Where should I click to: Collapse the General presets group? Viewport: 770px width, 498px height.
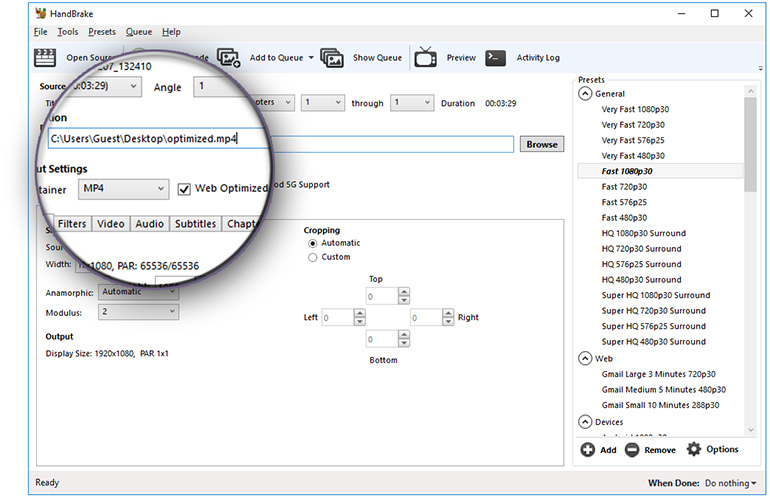click(585, 94)
